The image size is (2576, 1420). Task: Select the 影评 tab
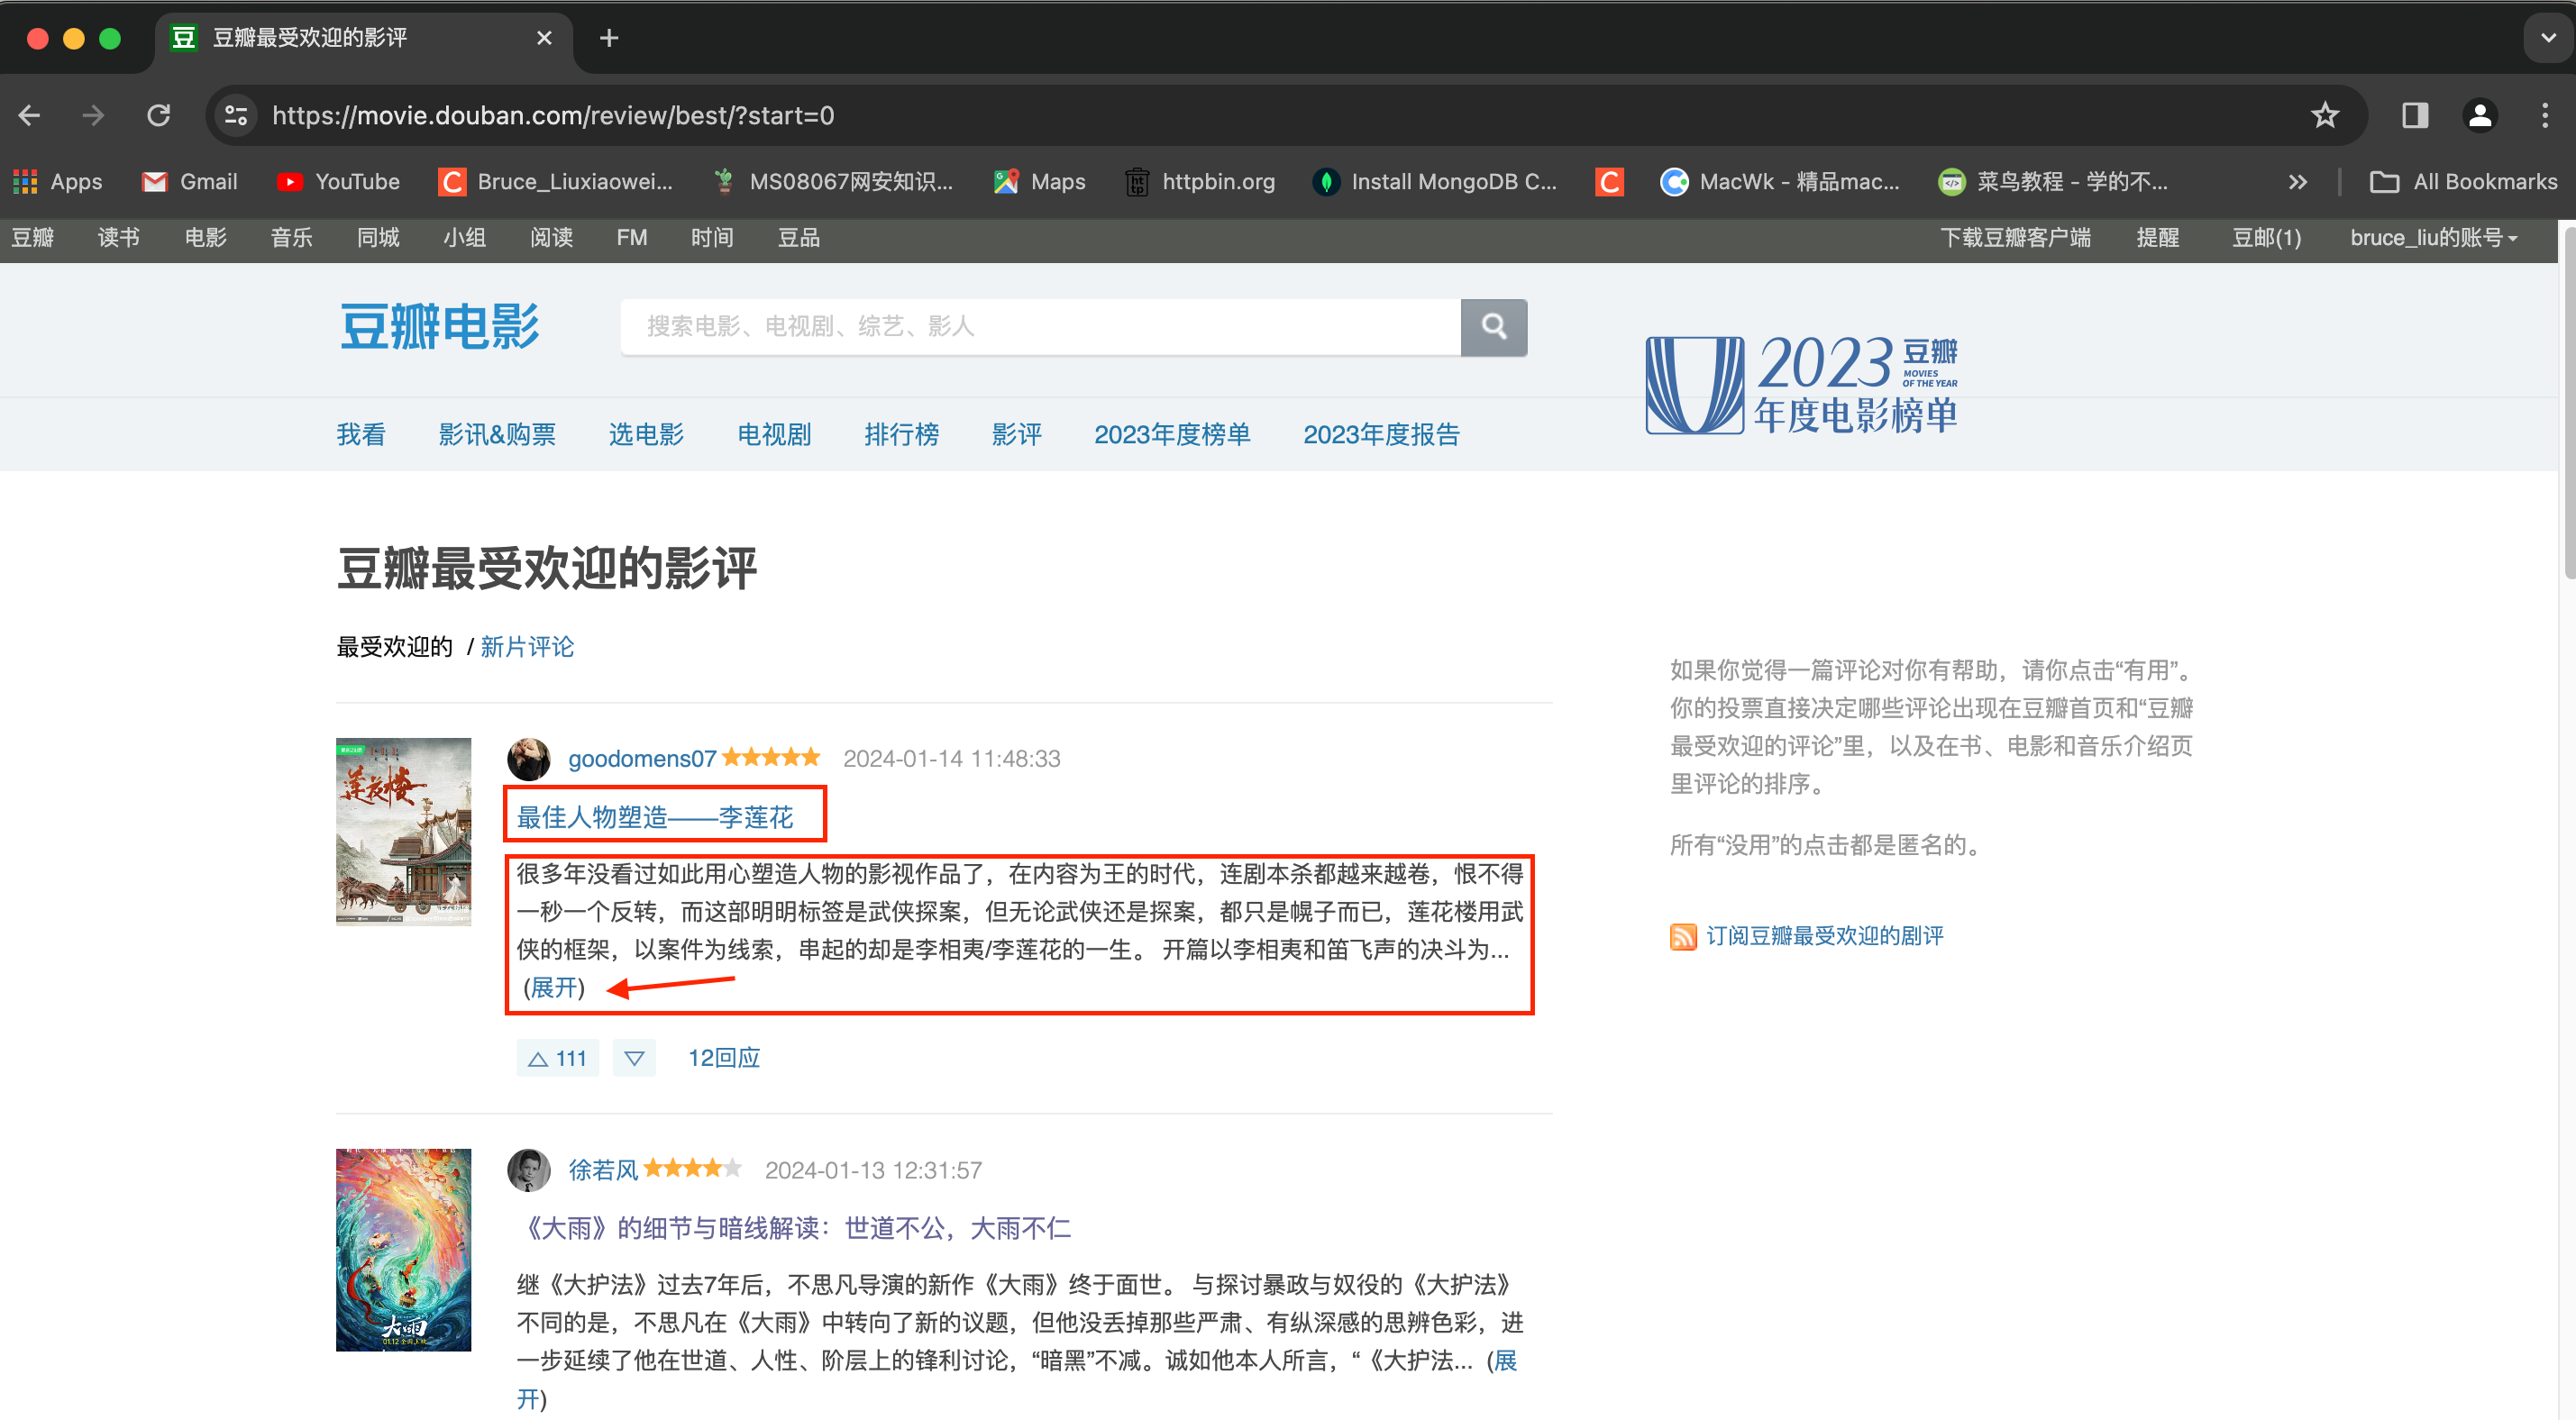click(1017, 434)
